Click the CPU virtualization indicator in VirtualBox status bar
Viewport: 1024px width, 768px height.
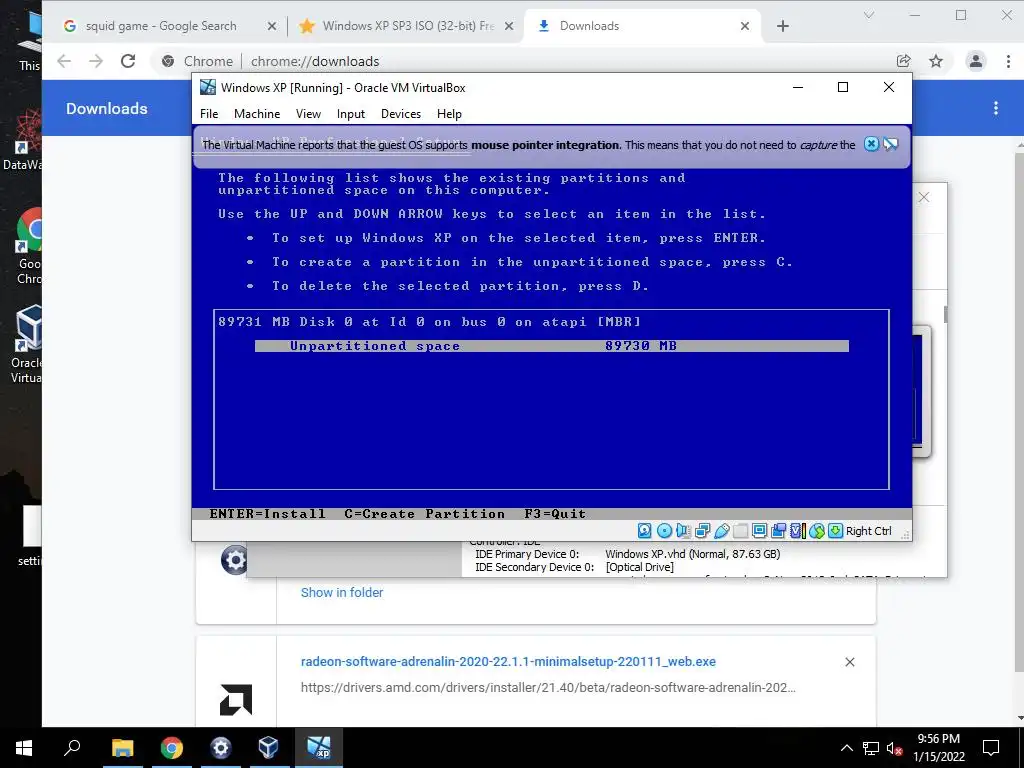(797, 531)
